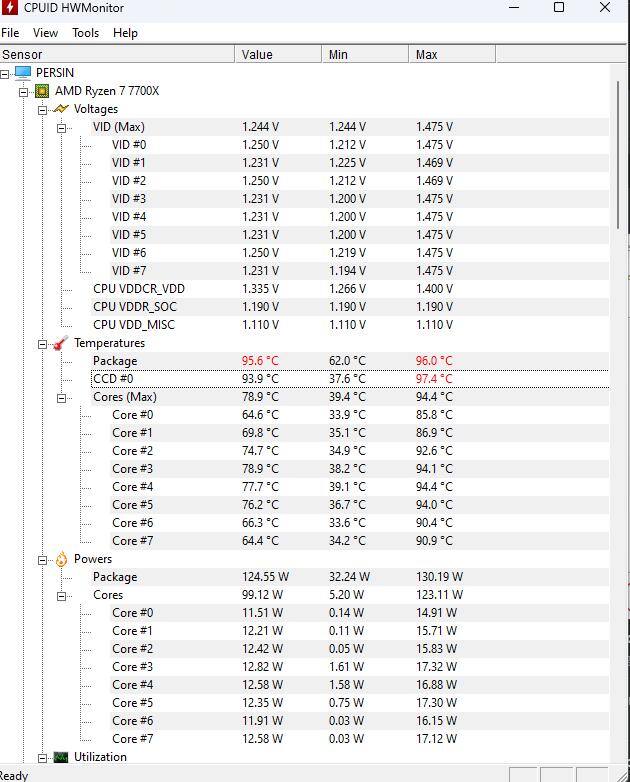Click the 62.0 °C package minimum value
630x782 pixels.
347,361
